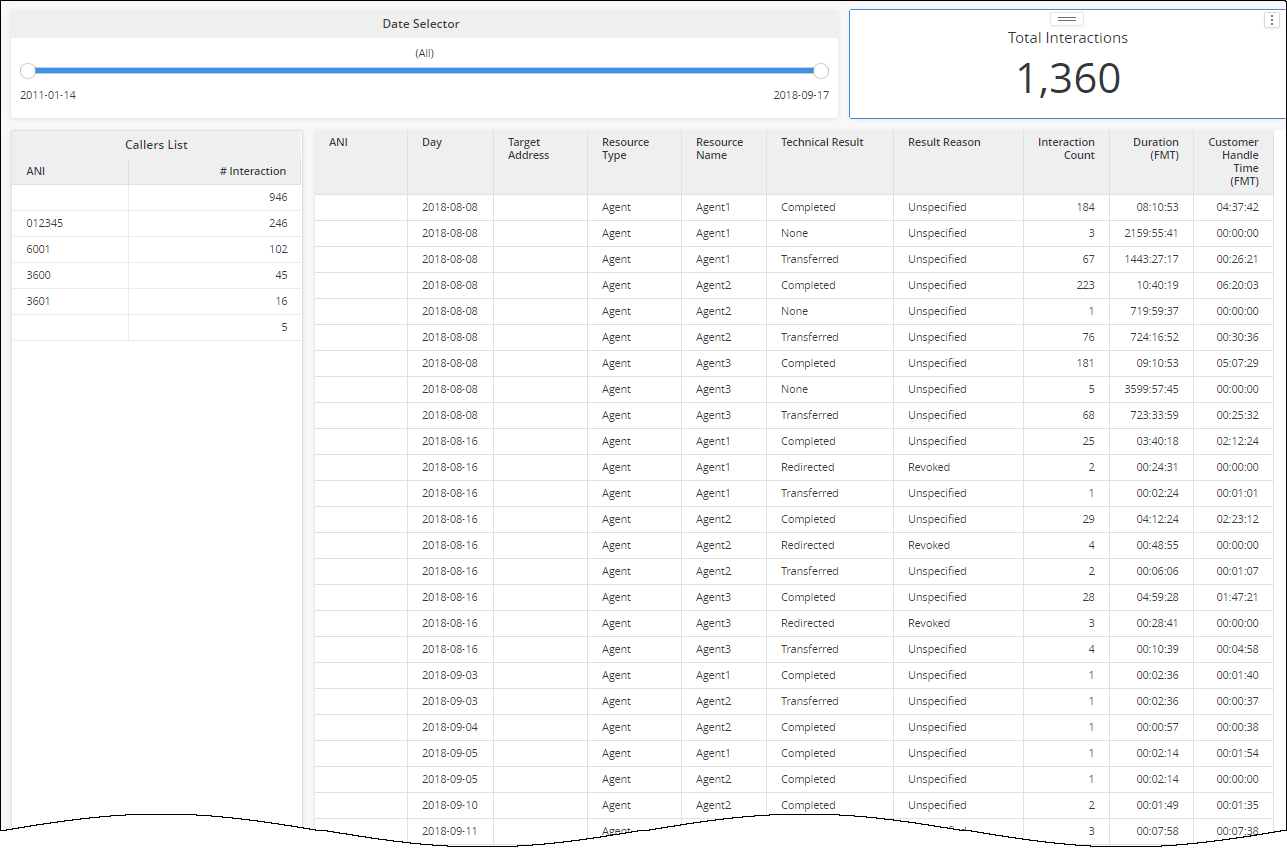Select caller 6001 in Callers List
1287x848 pixels.
(x=38, y=249)
